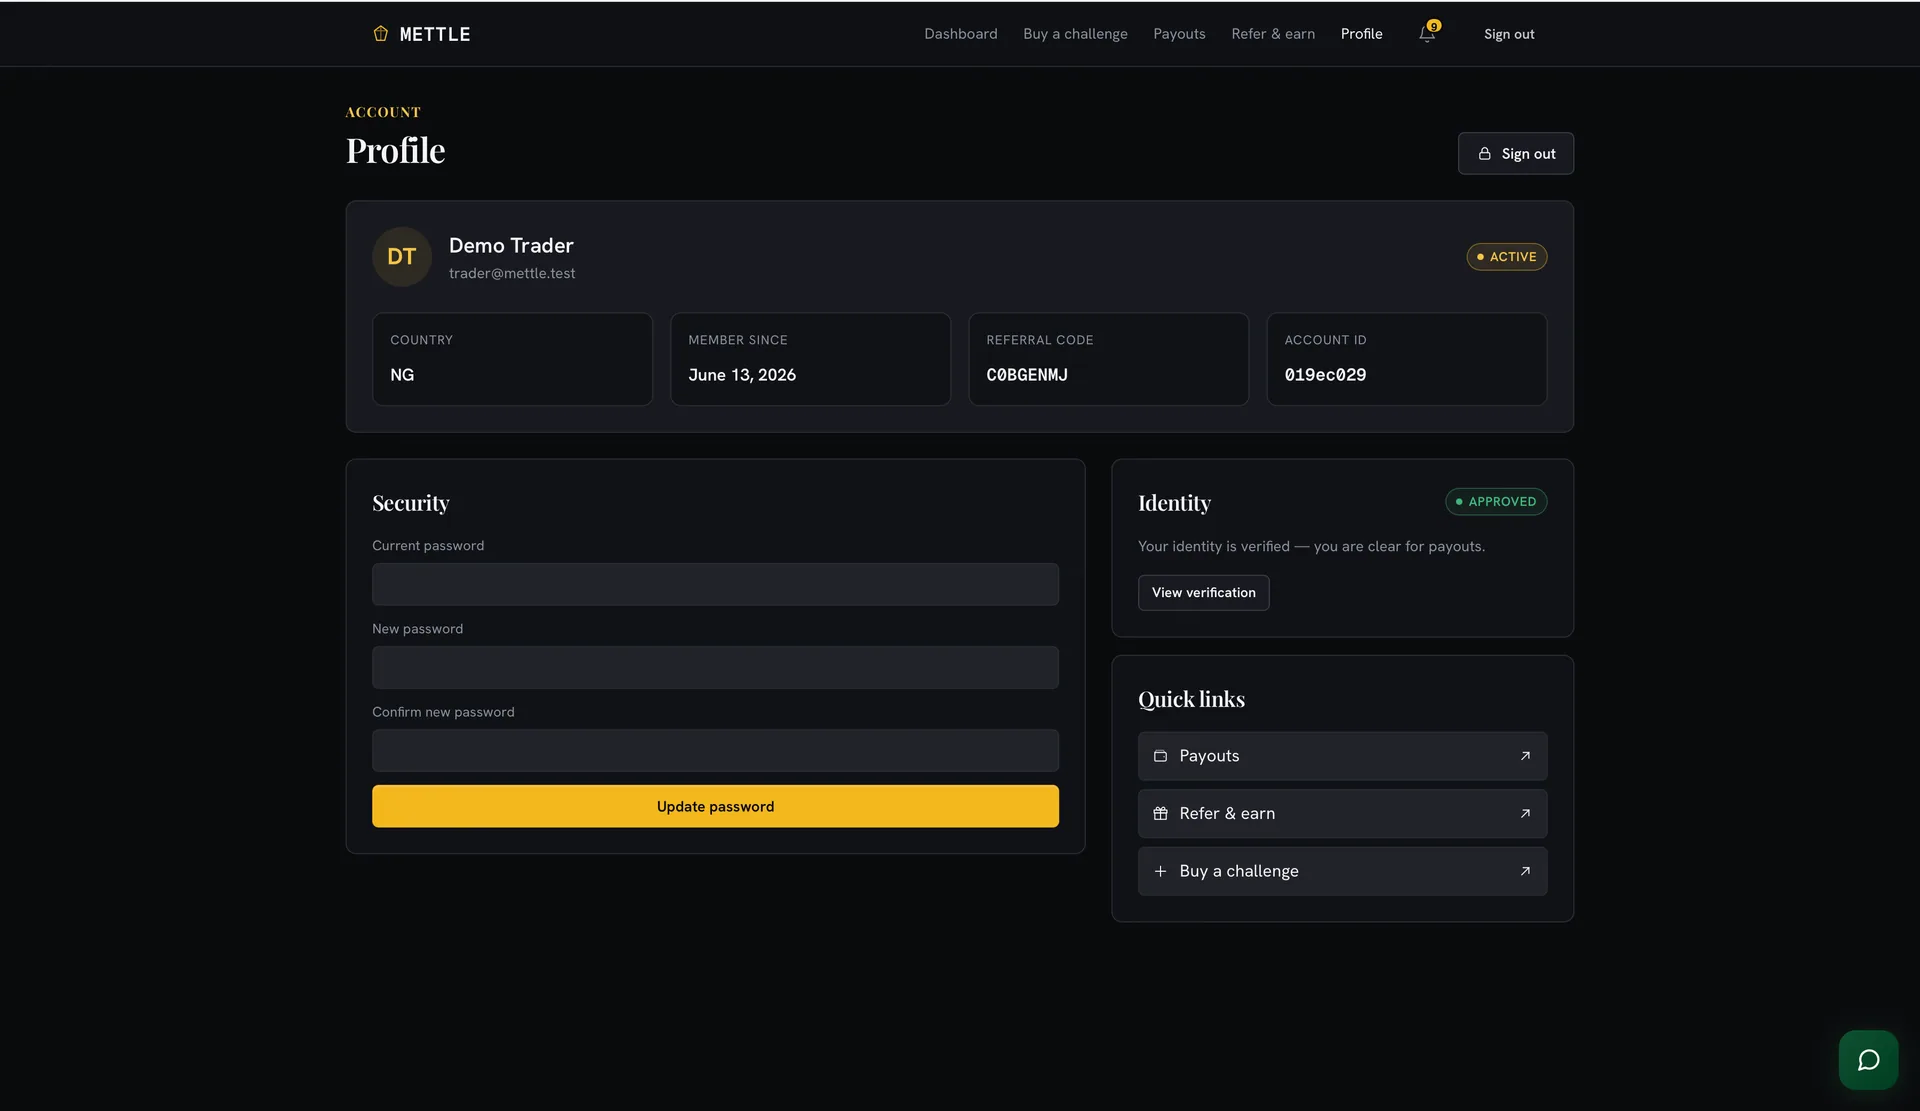1920x1111 pixels.
Task: Click the APPROVED identity badge
Action: click(x=1496, y=502)
